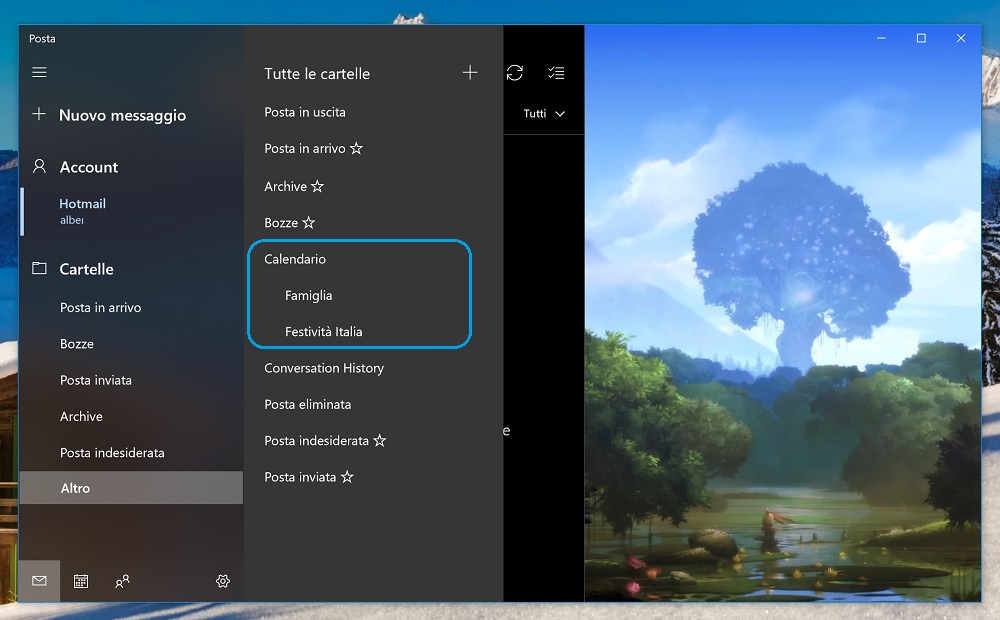1000x620 pixels.
Task: Select Posta indesiderata in all folders list
Action: (x=316, y=441)
